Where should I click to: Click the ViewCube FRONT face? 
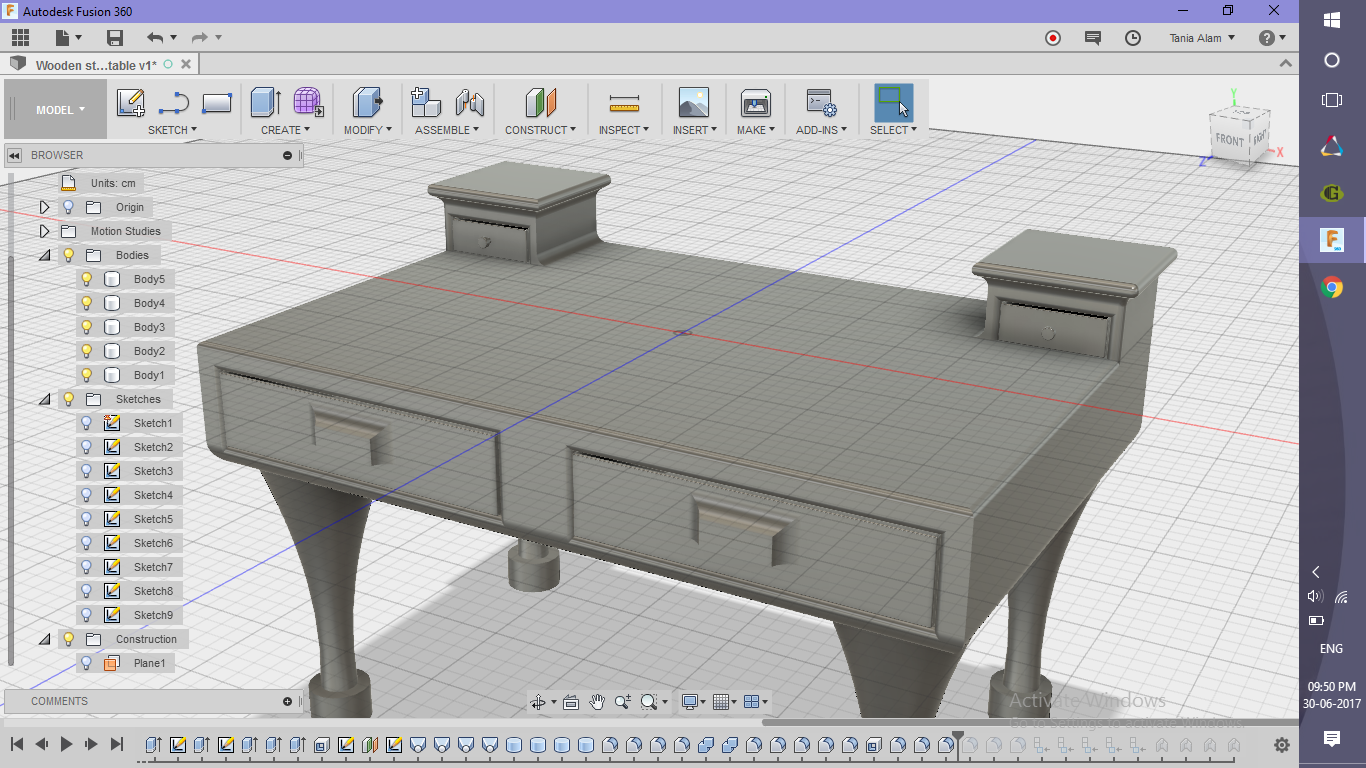click(x=1229, y=140)
